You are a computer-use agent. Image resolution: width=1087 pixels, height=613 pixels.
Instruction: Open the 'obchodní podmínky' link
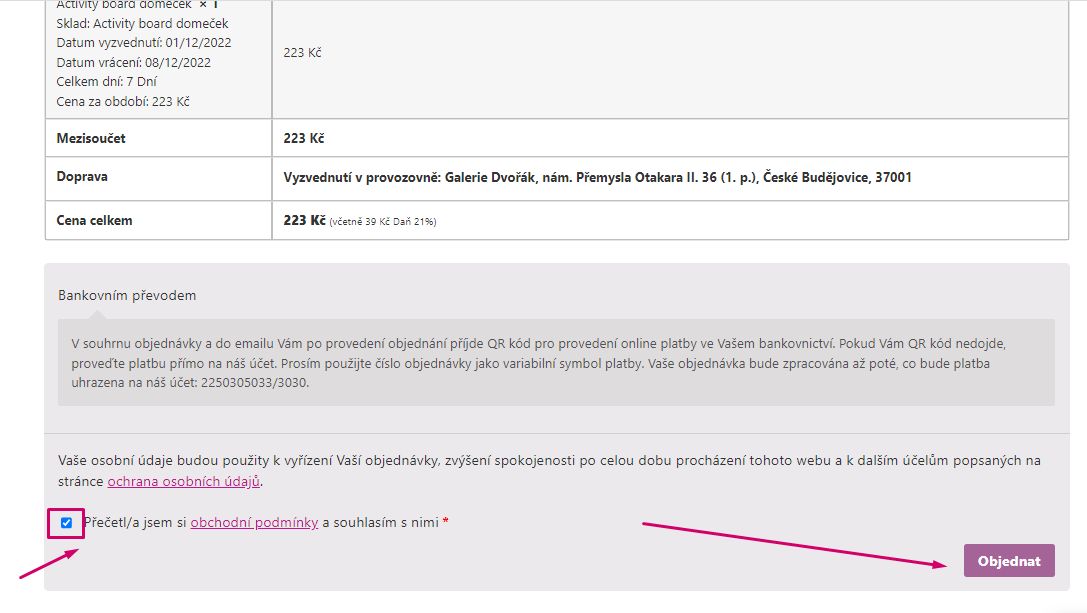coord(254,522)
